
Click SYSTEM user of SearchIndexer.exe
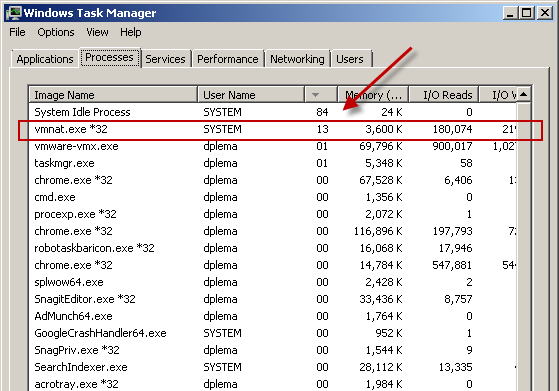coord(222,367)
